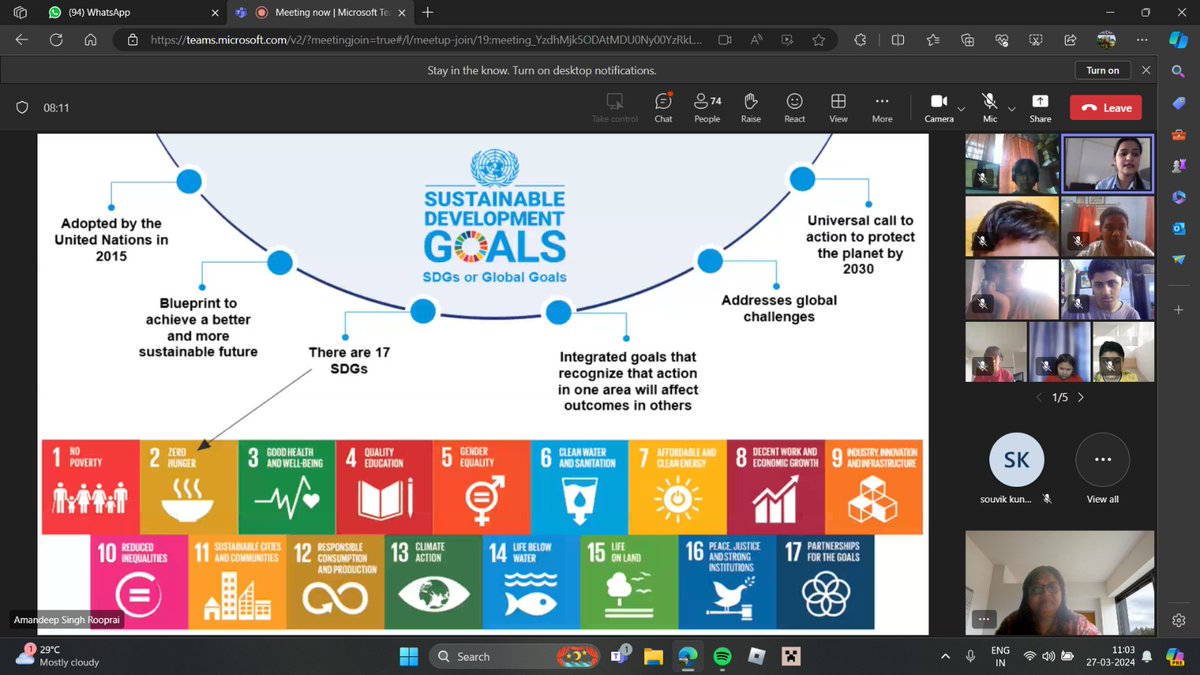Go back in the browser
The image size is (1200, 675).
click(24, 40)
